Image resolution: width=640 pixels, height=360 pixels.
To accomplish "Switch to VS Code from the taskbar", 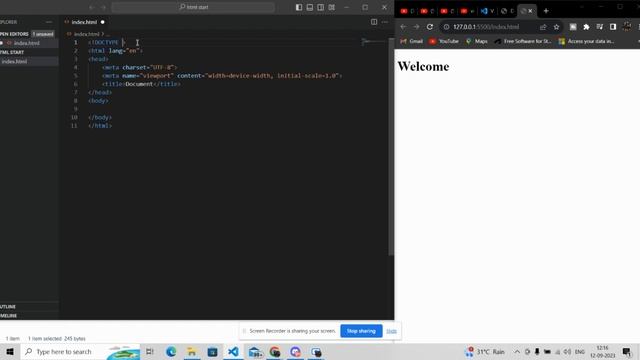I will (233, 351).
